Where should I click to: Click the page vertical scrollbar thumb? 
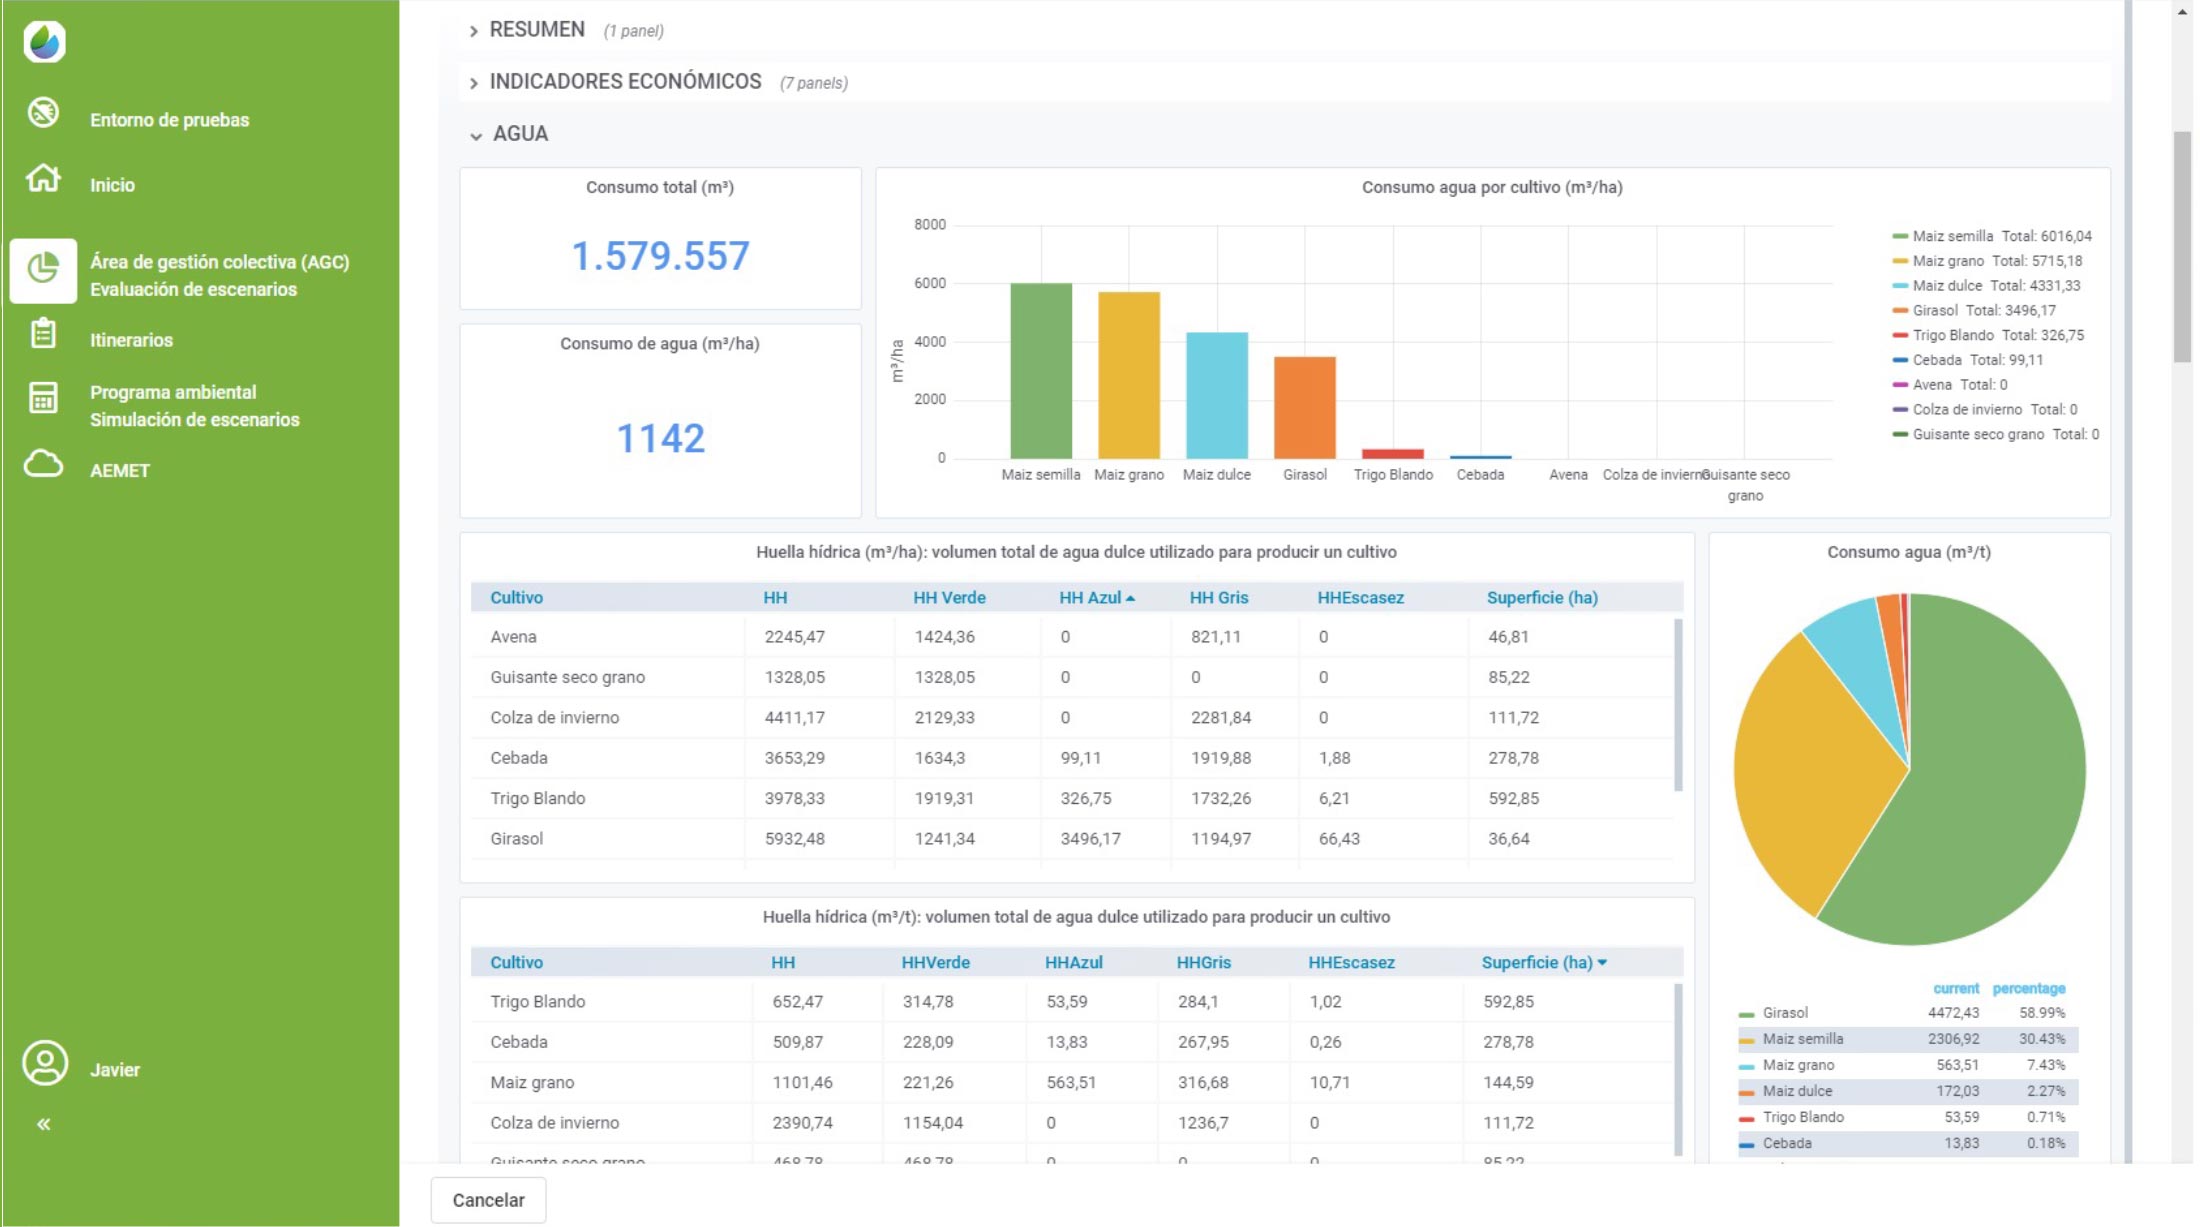tap(2182, 247)
